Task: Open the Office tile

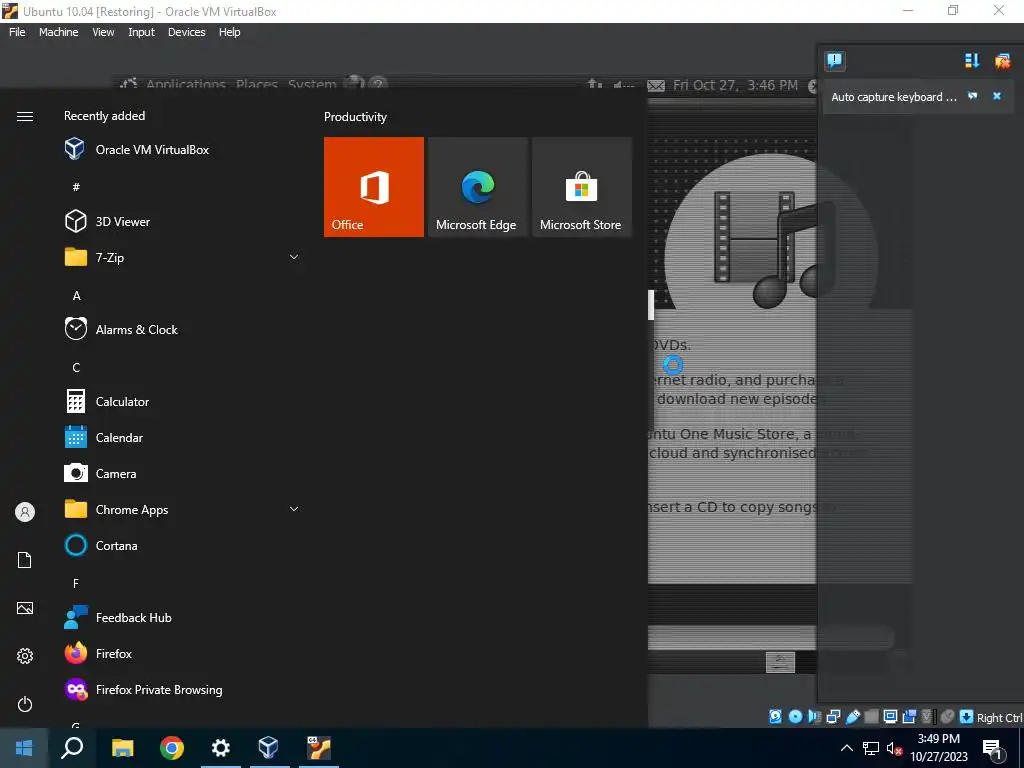Action: (x=374, y=187)
